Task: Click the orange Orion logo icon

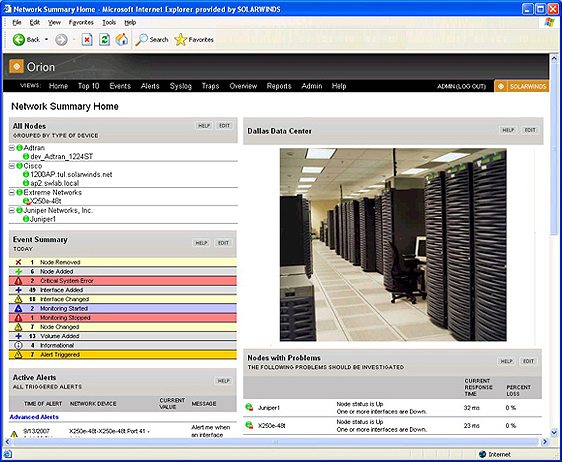Action: [16, 67]
